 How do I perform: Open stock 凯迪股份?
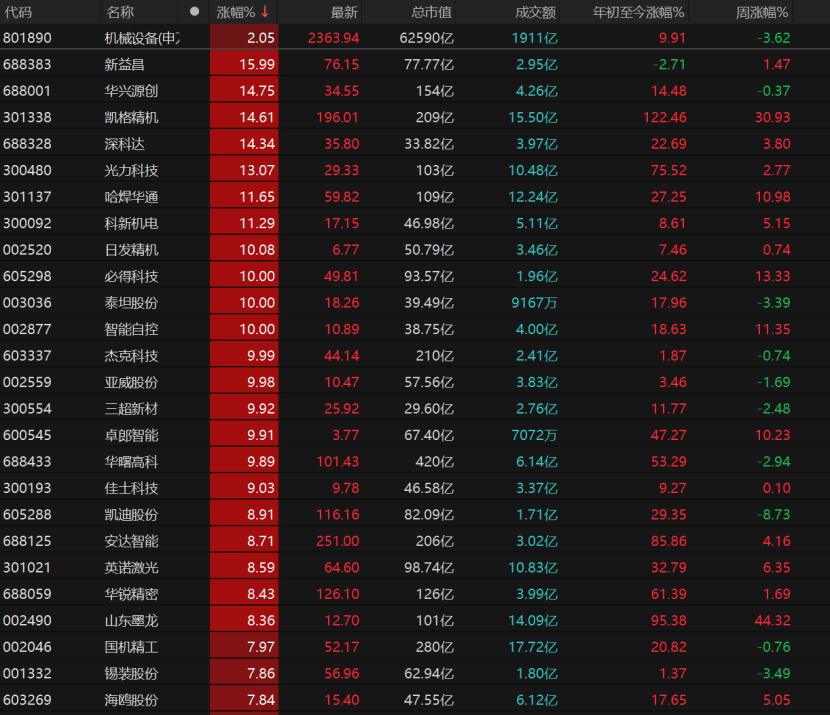[x=131, y=514]
